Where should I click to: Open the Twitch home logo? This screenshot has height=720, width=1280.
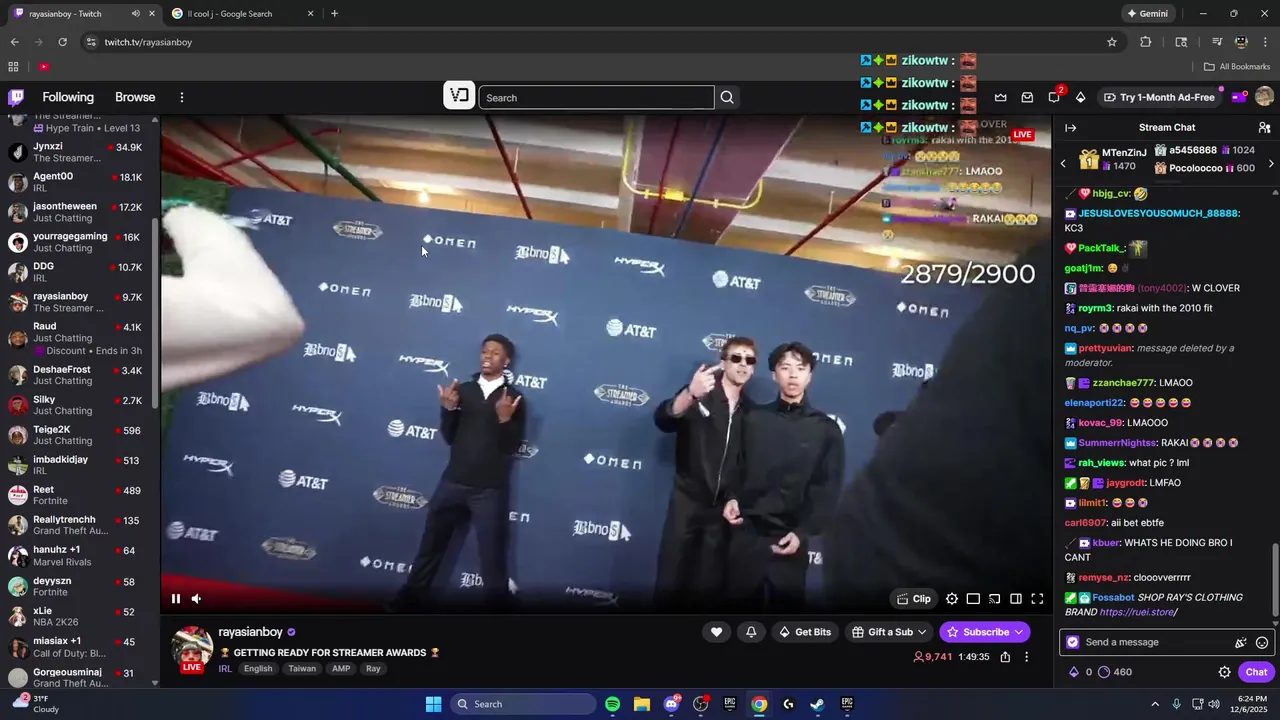[16, 97]
